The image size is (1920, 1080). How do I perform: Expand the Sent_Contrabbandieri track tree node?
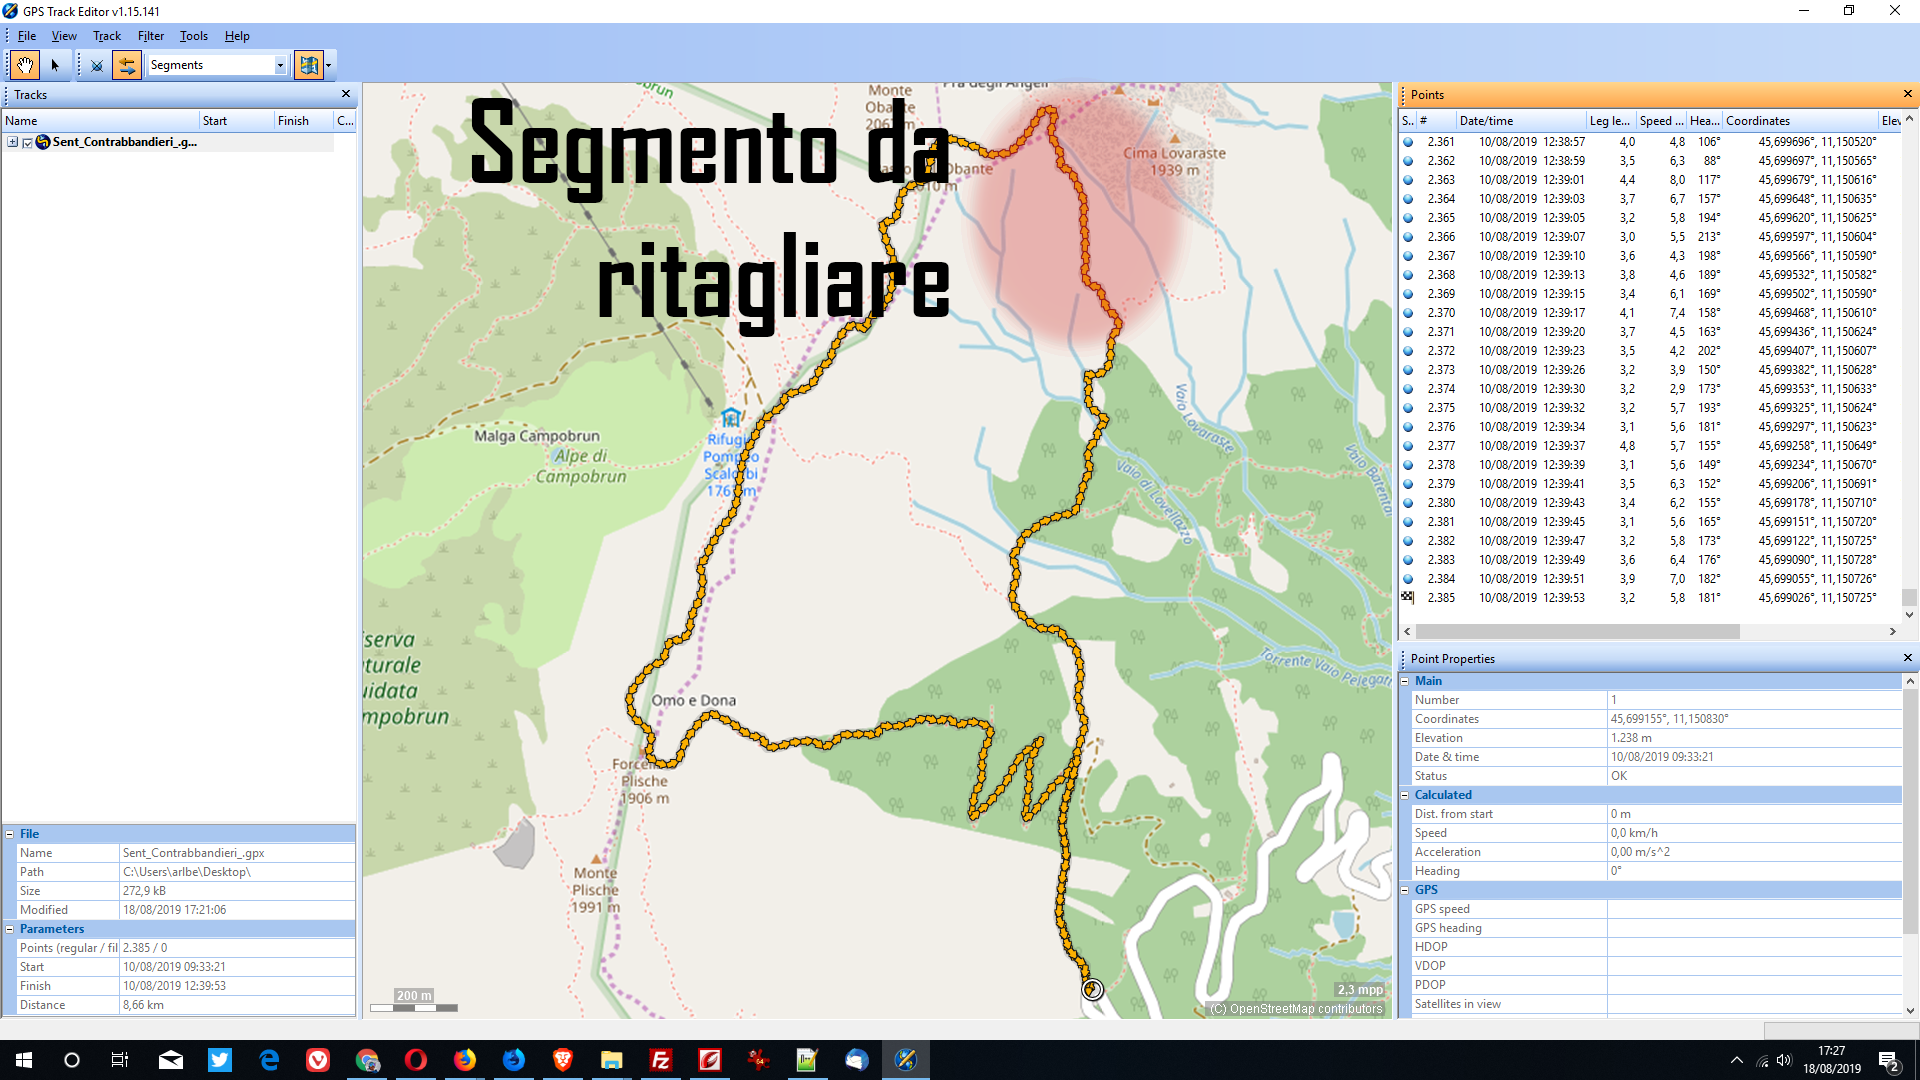(x=13, y=142)
